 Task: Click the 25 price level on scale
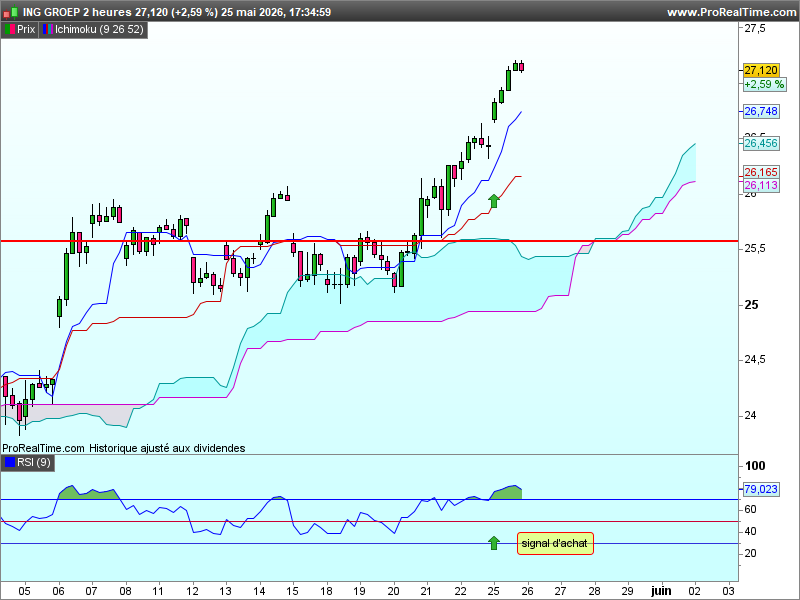pyautogui.click(x=751, y=305)
